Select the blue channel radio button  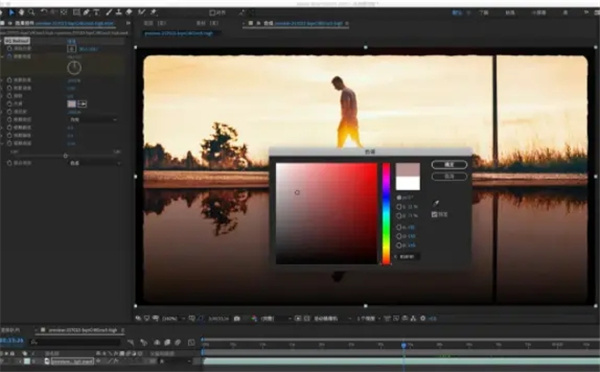tap(399, 245)
